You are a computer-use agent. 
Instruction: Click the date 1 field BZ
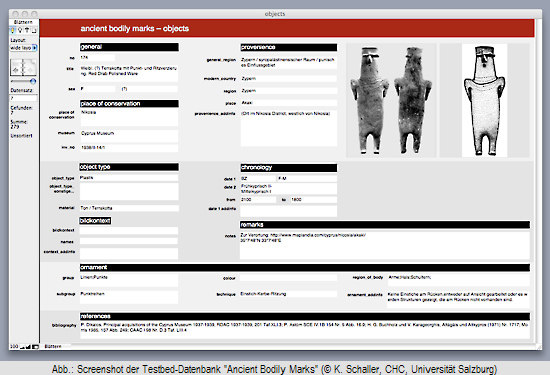258,179
